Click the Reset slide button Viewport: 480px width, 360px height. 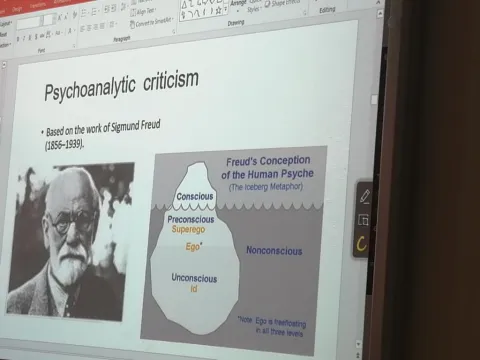click(x=4, y=35)
